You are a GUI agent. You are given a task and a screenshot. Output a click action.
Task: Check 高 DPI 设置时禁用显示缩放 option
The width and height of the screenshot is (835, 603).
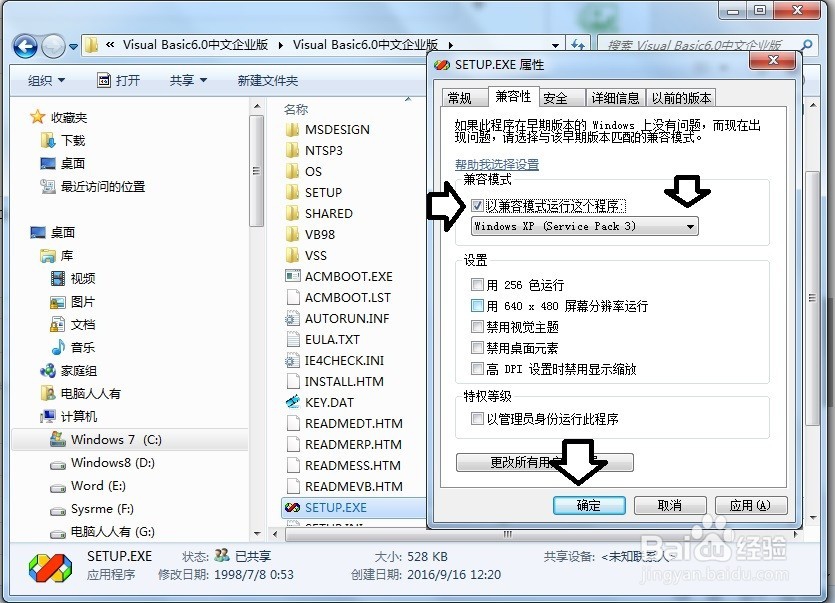[x=477, y=369]
